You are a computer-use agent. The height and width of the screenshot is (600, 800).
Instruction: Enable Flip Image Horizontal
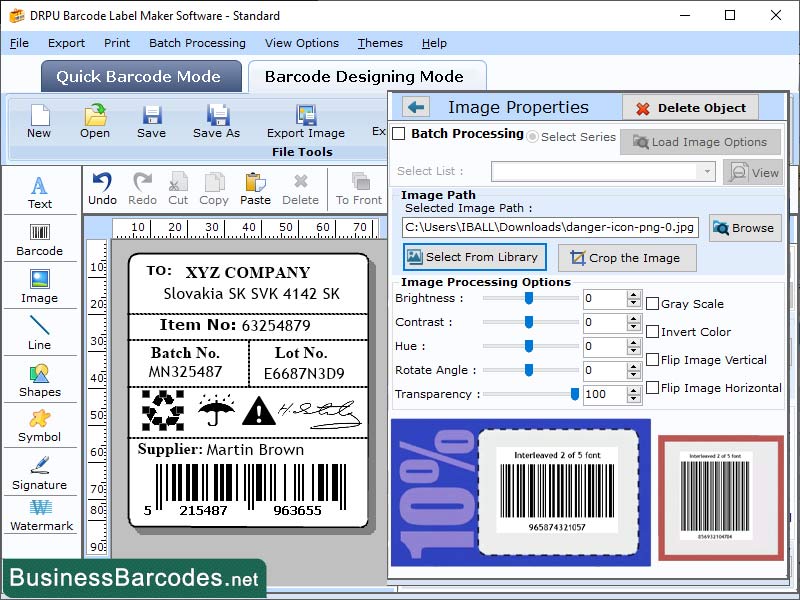pos(651,388)
